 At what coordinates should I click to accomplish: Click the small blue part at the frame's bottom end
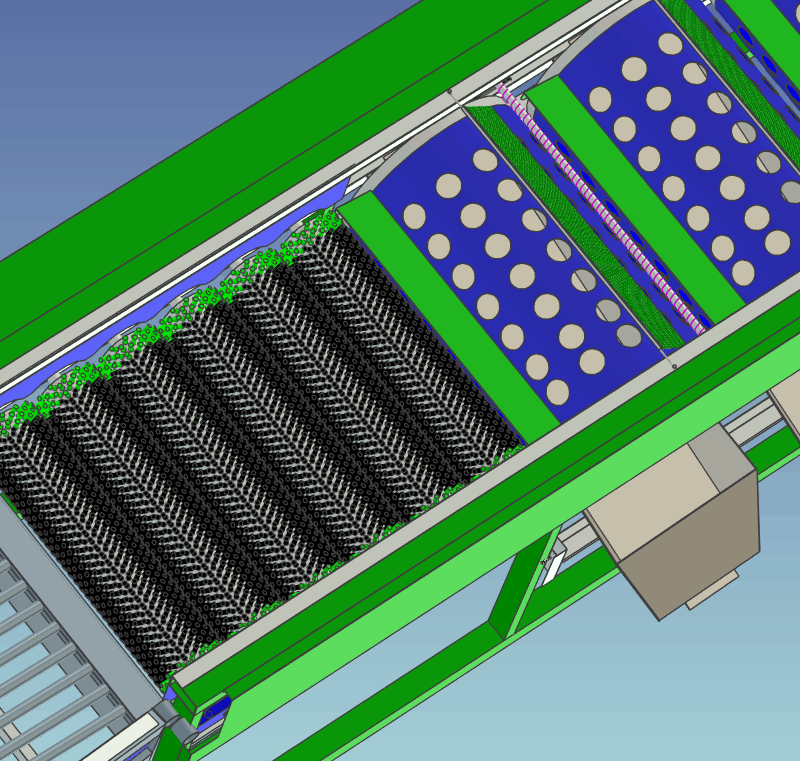coord(213,713)
